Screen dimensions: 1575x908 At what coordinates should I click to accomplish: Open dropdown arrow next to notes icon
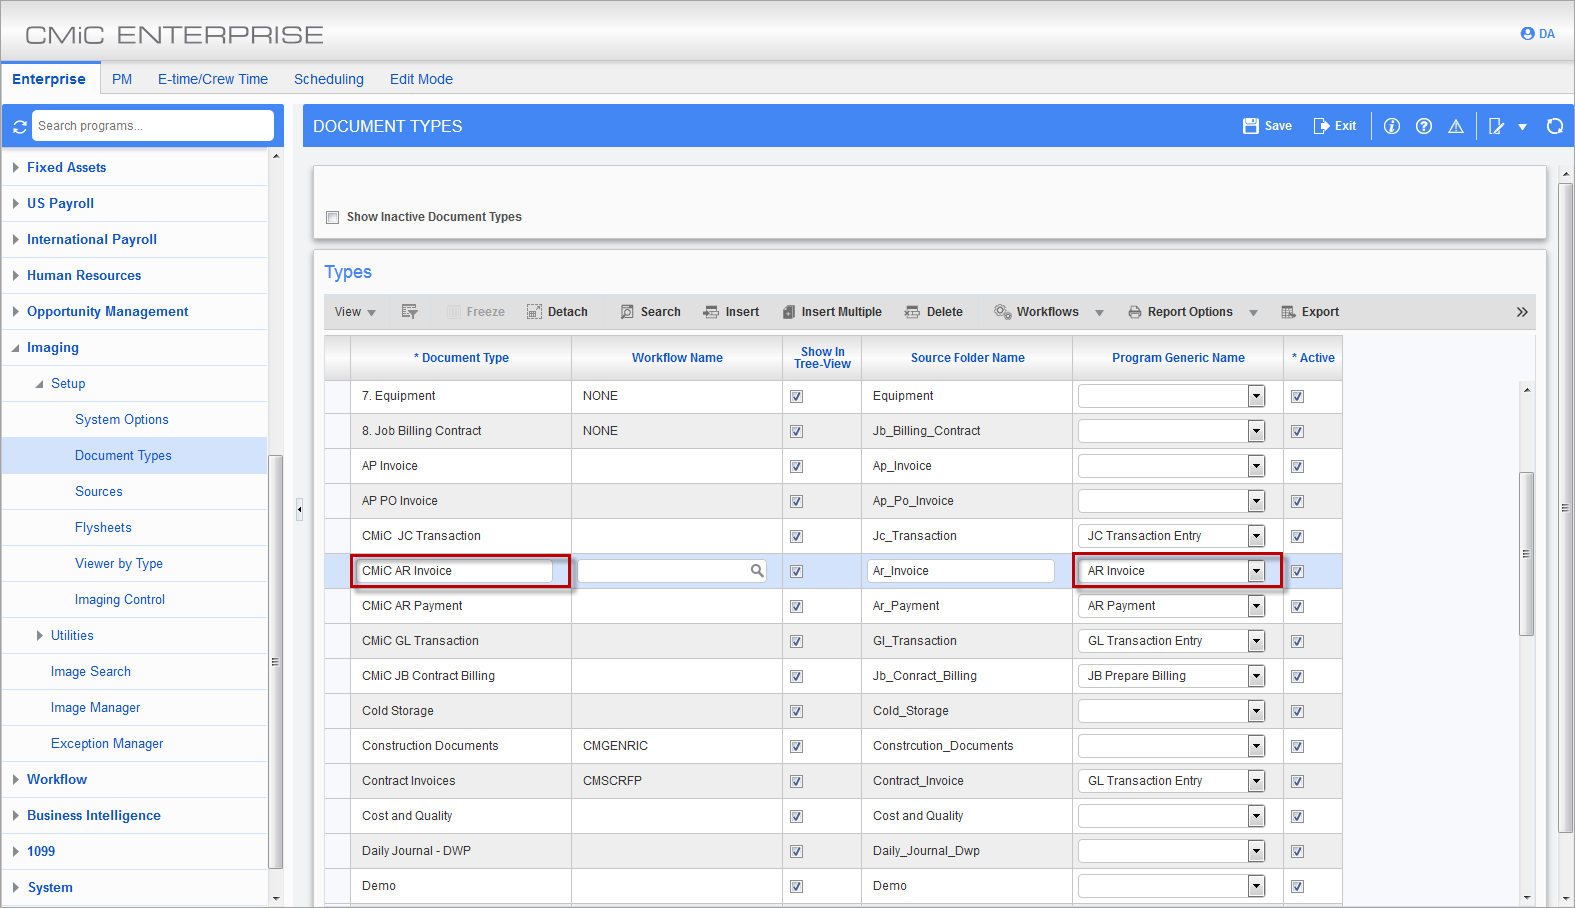(1522, 127)
